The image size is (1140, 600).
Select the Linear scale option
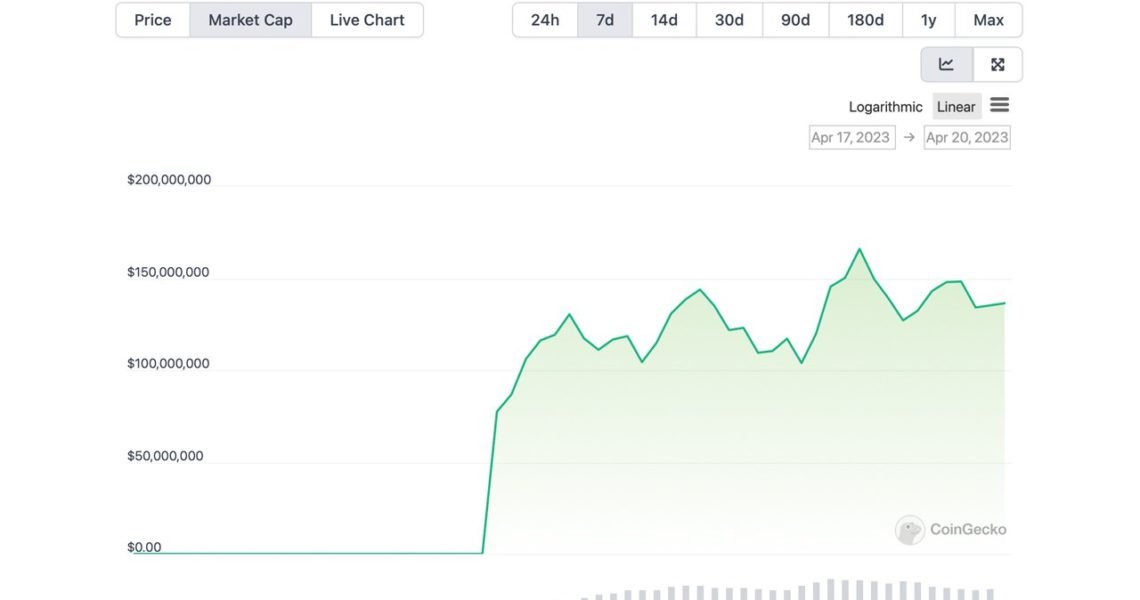tap(956, 107)
